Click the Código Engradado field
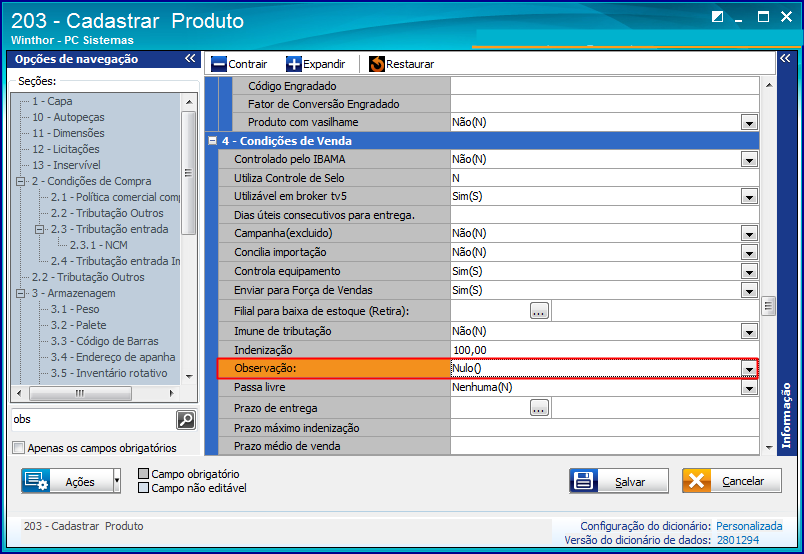Image resolution: width=804 pixels, height=554 pixels. 605,86
